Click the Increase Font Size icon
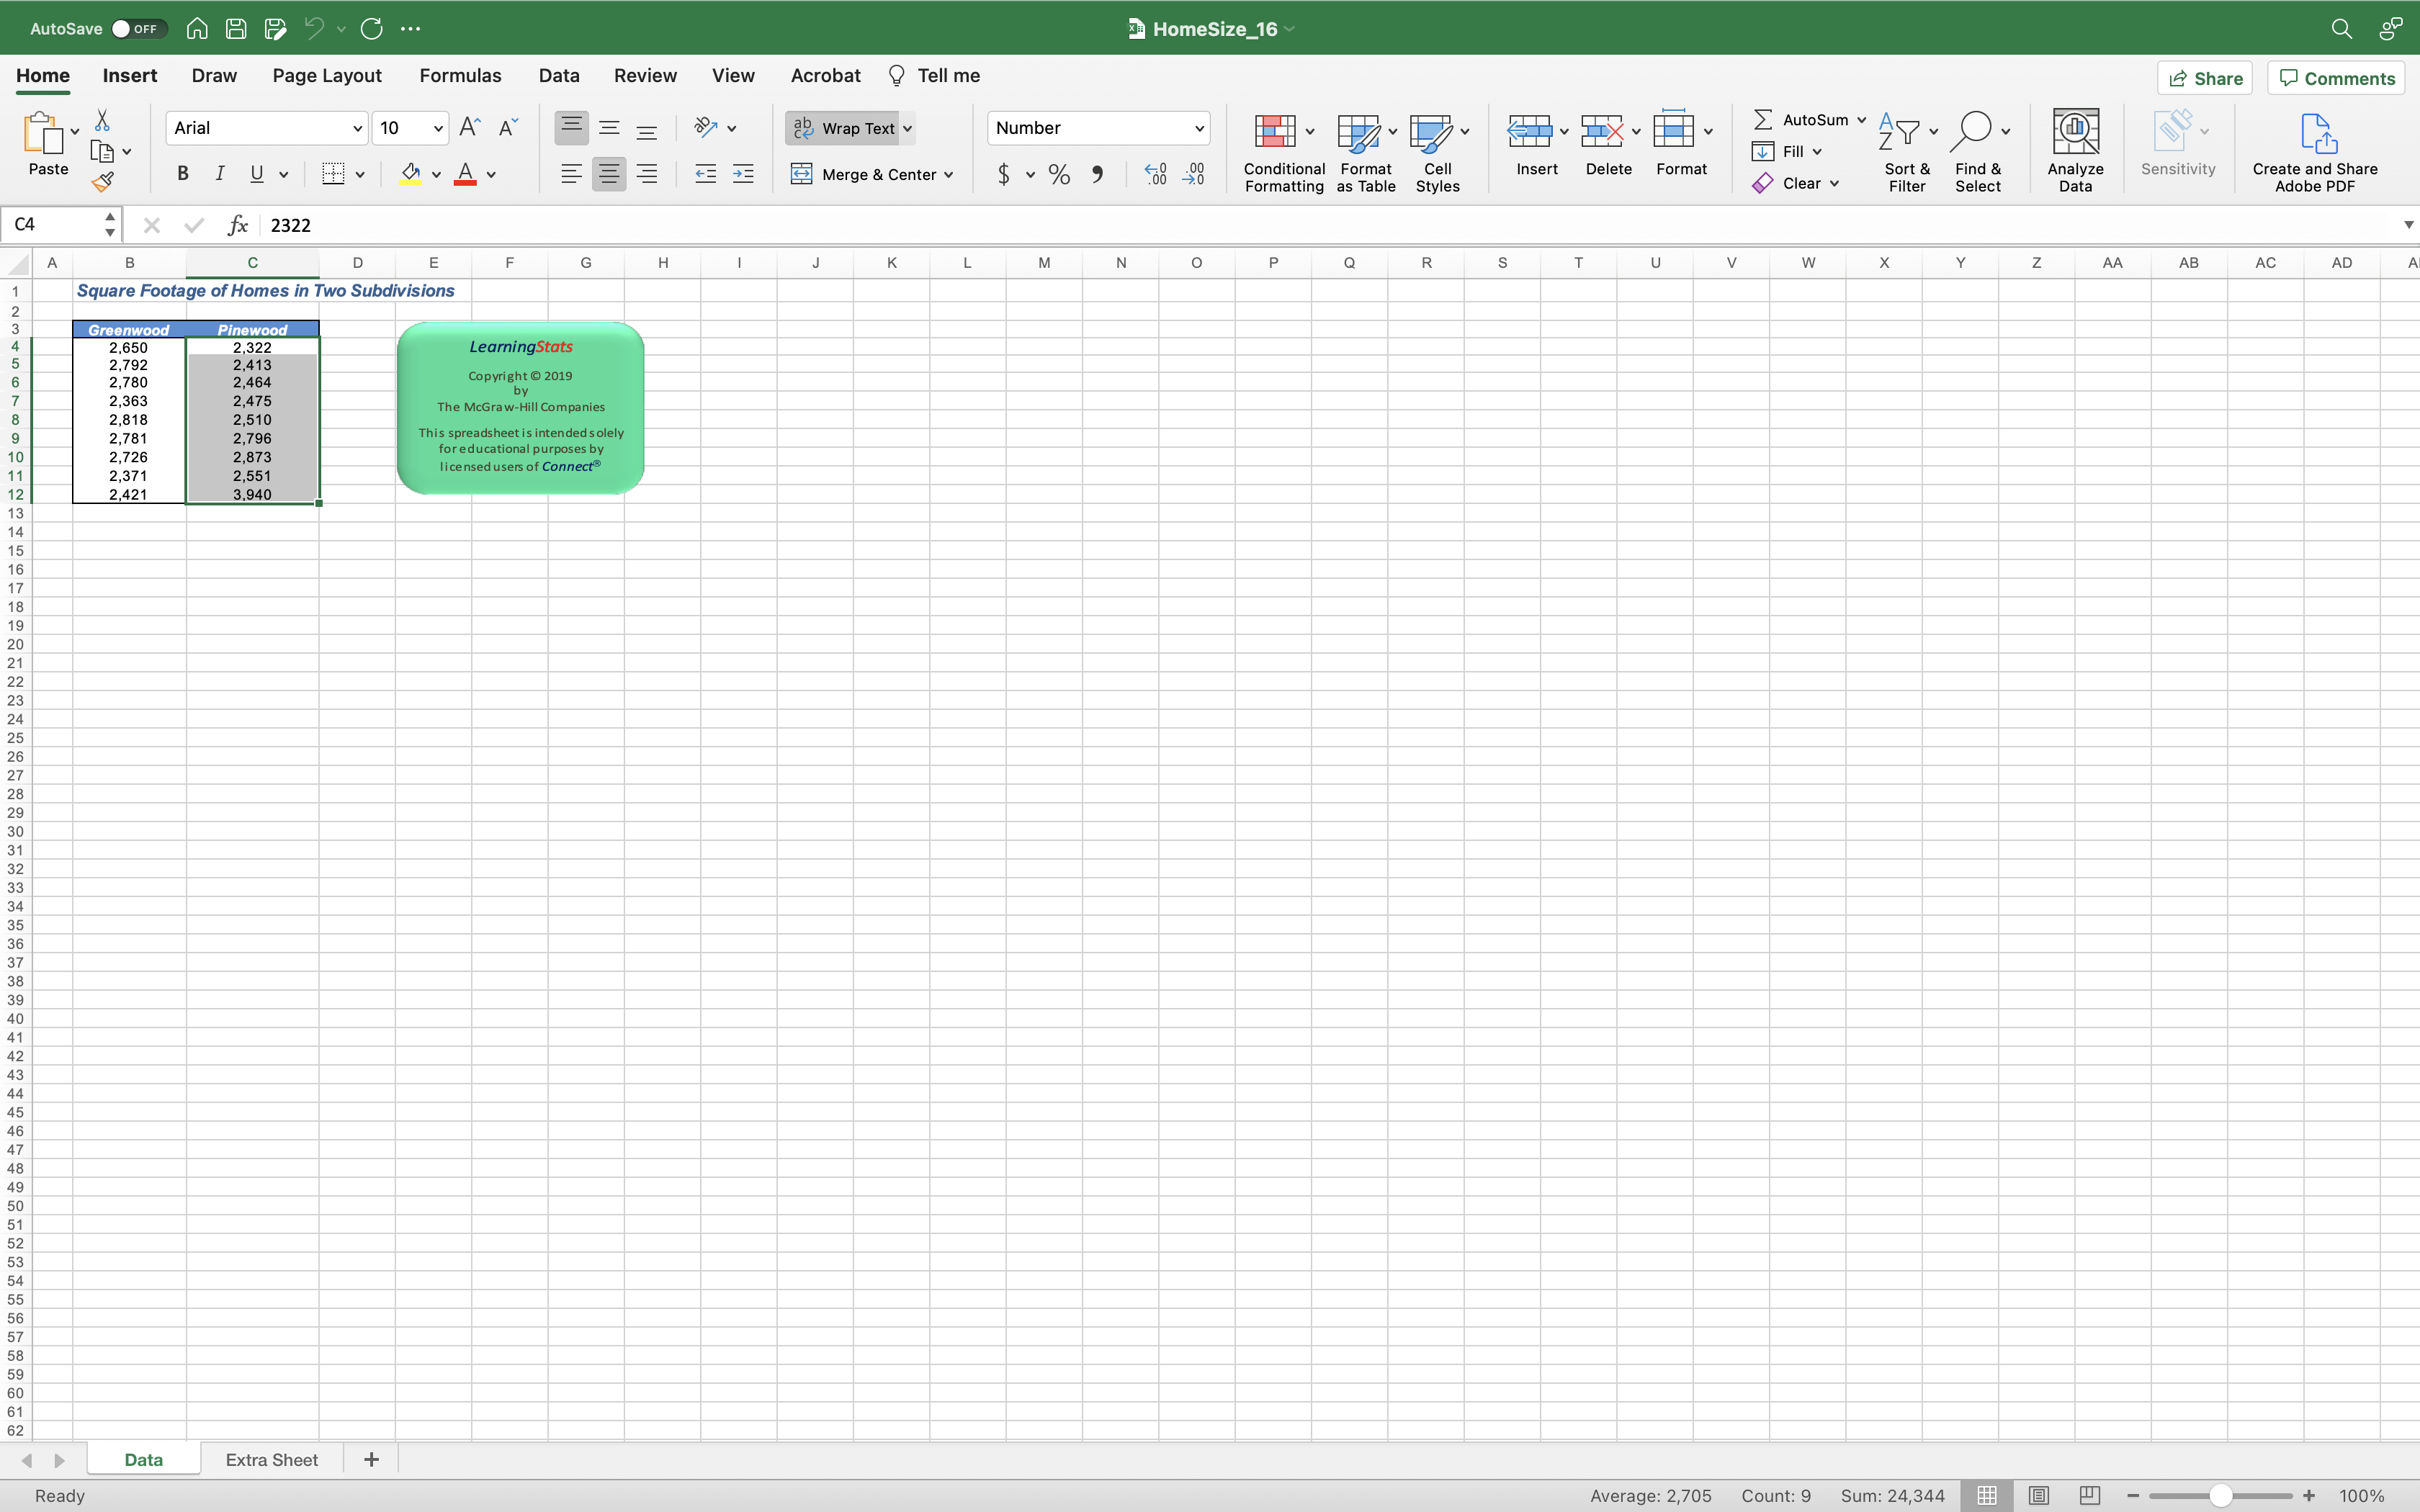 pos(469,127)
